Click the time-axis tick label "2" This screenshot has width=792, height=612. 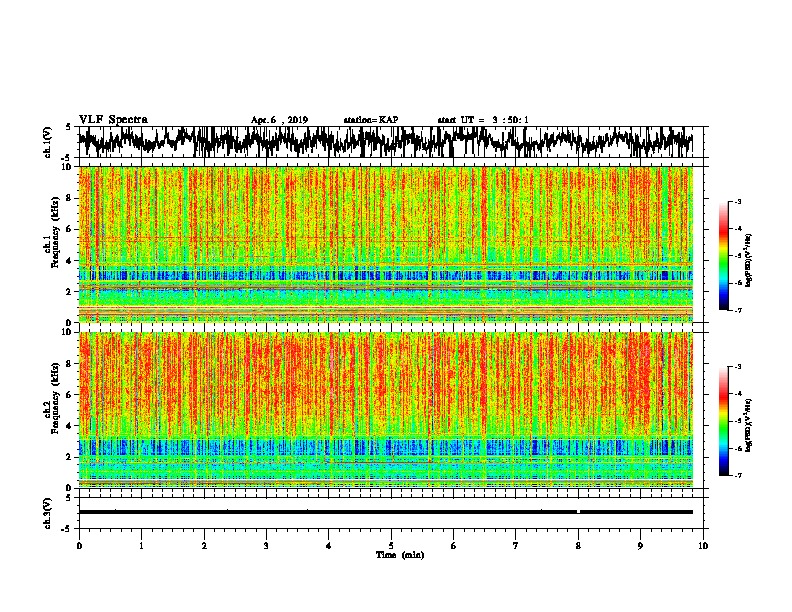tap(204, 545)
